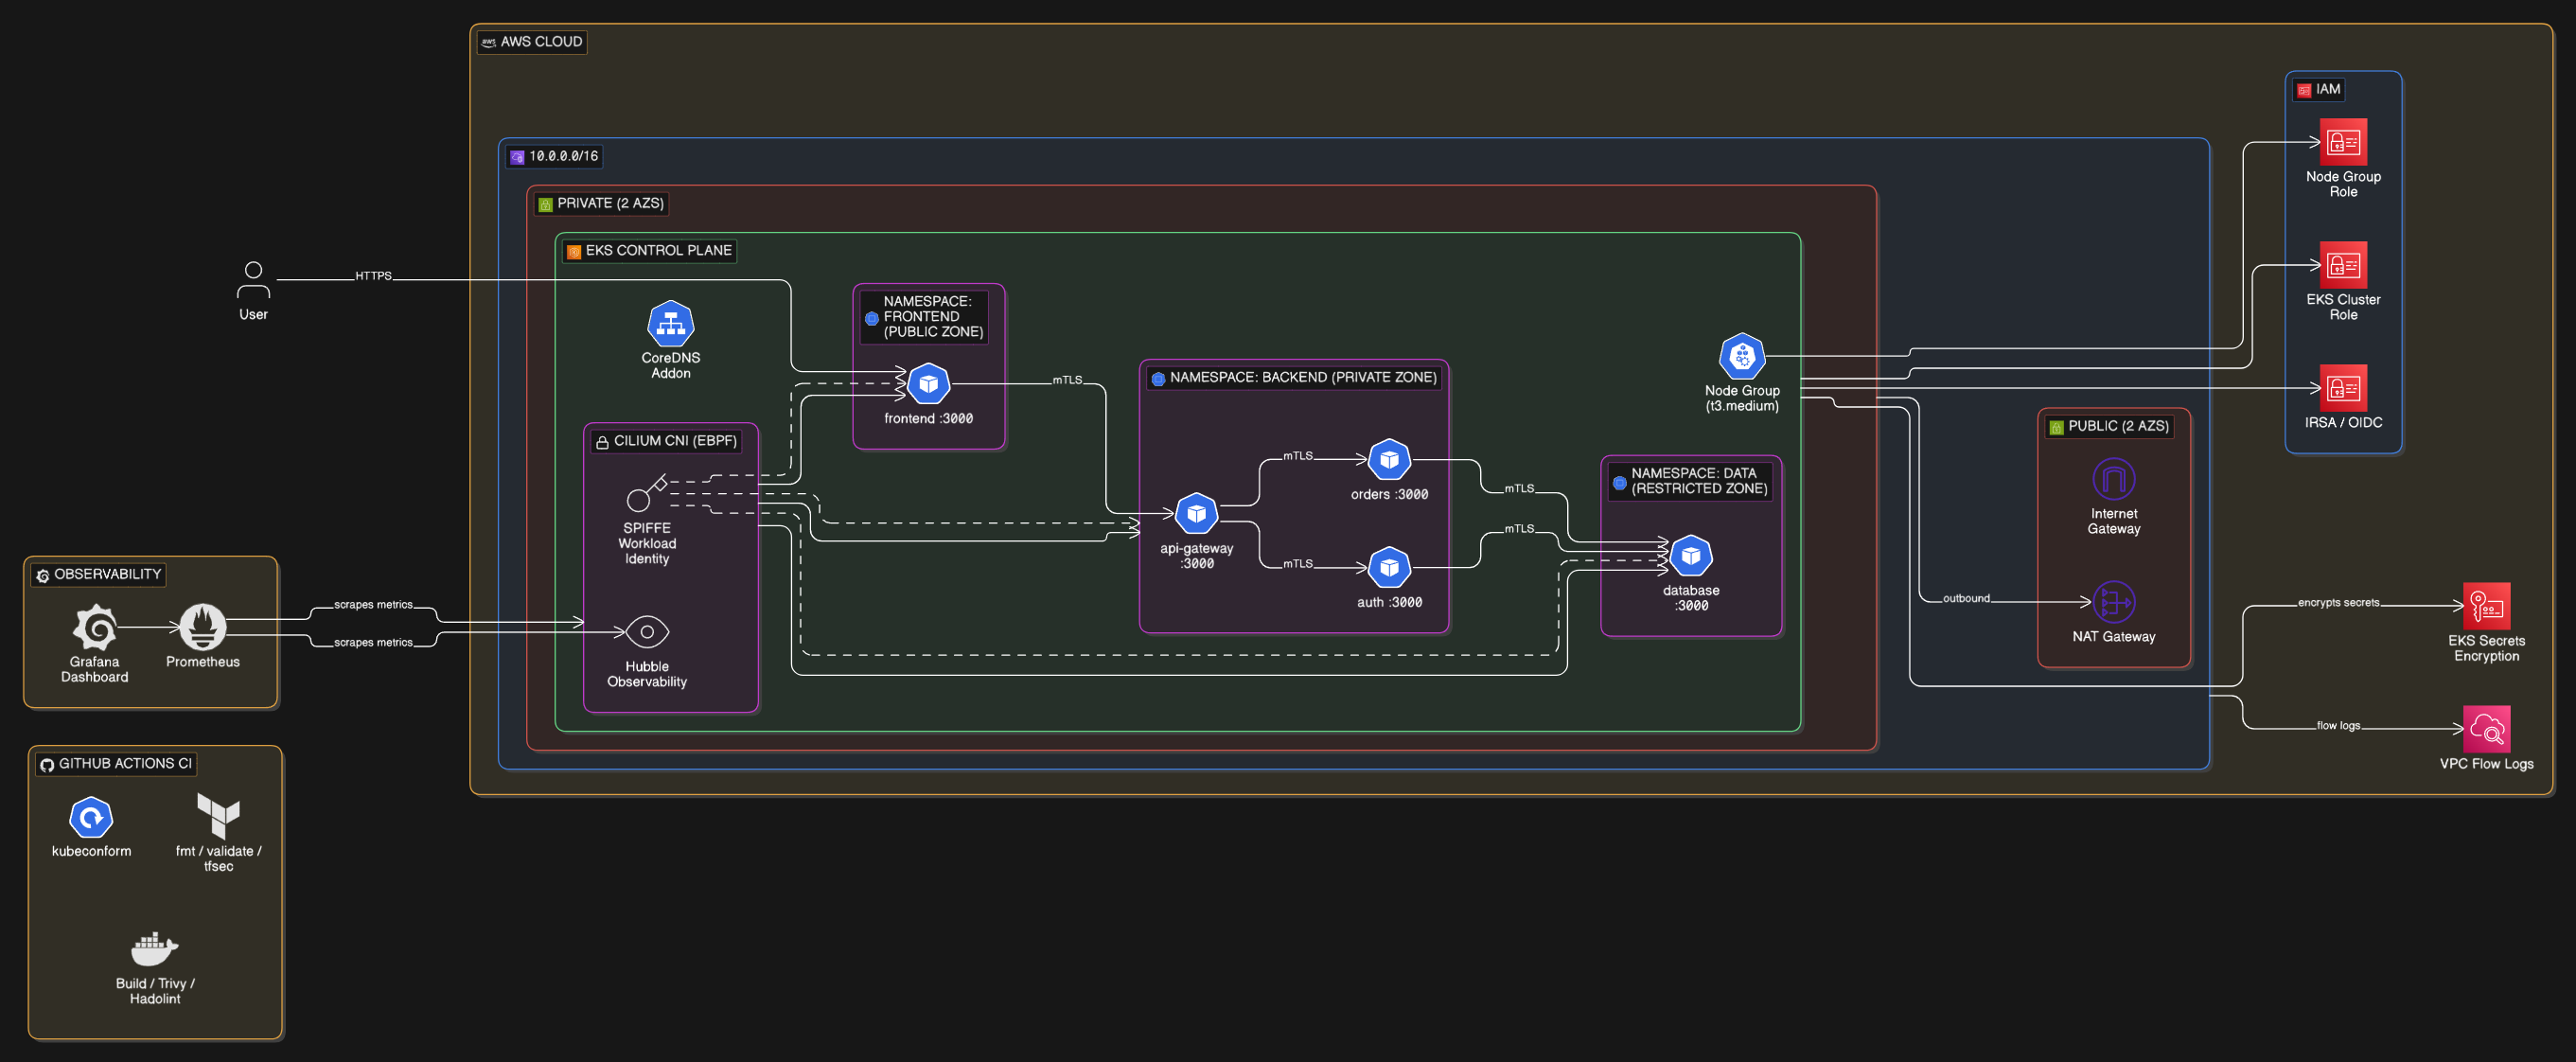The image size is (2576, 1062).
Task: Select the NAMESPACE: FRONTEND (PUBLIC ZONE) label
Action: click(x=924, y=317)
